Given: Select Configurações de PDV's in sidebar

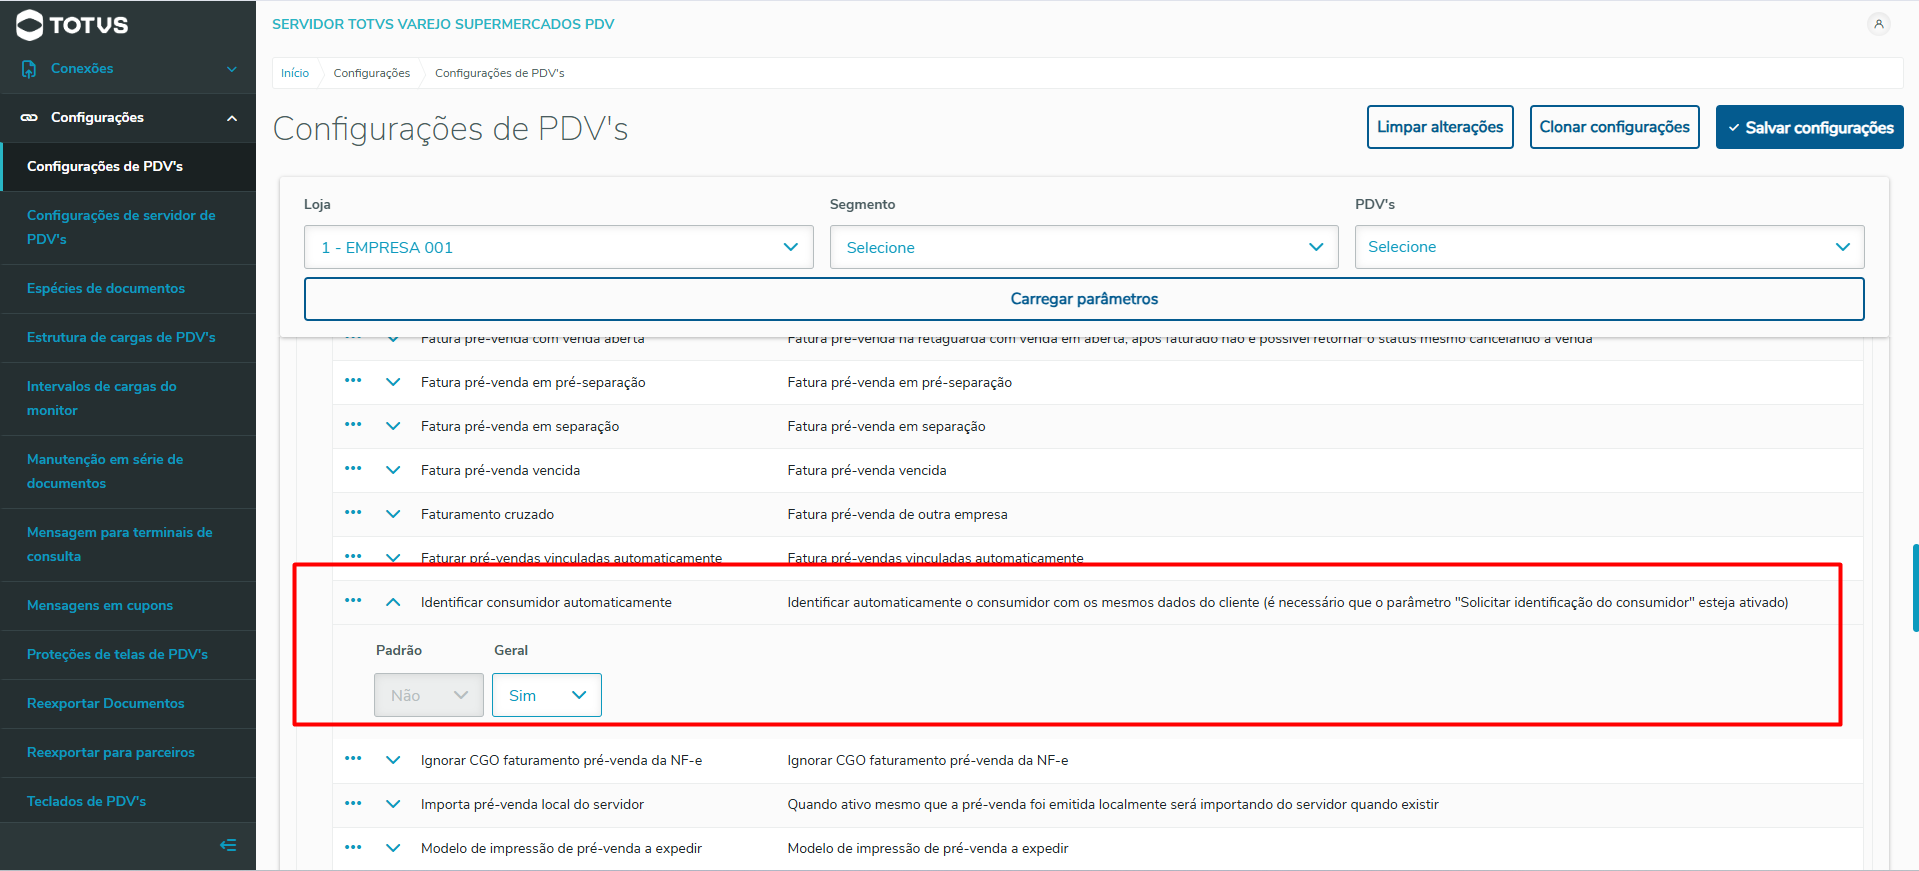Looking at the screenshot, I should [x=128, y=167].
